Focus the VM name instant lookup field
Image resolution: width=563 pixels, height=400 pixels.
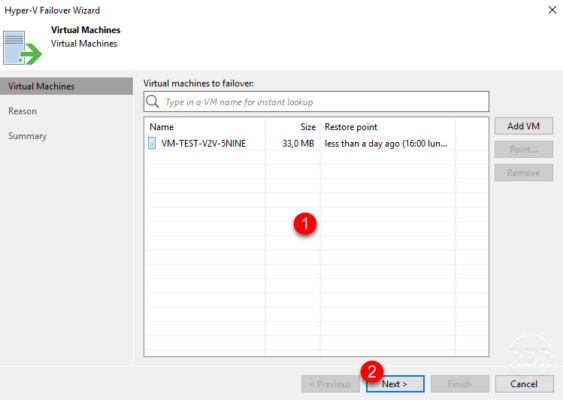click(x=316, y=102)
